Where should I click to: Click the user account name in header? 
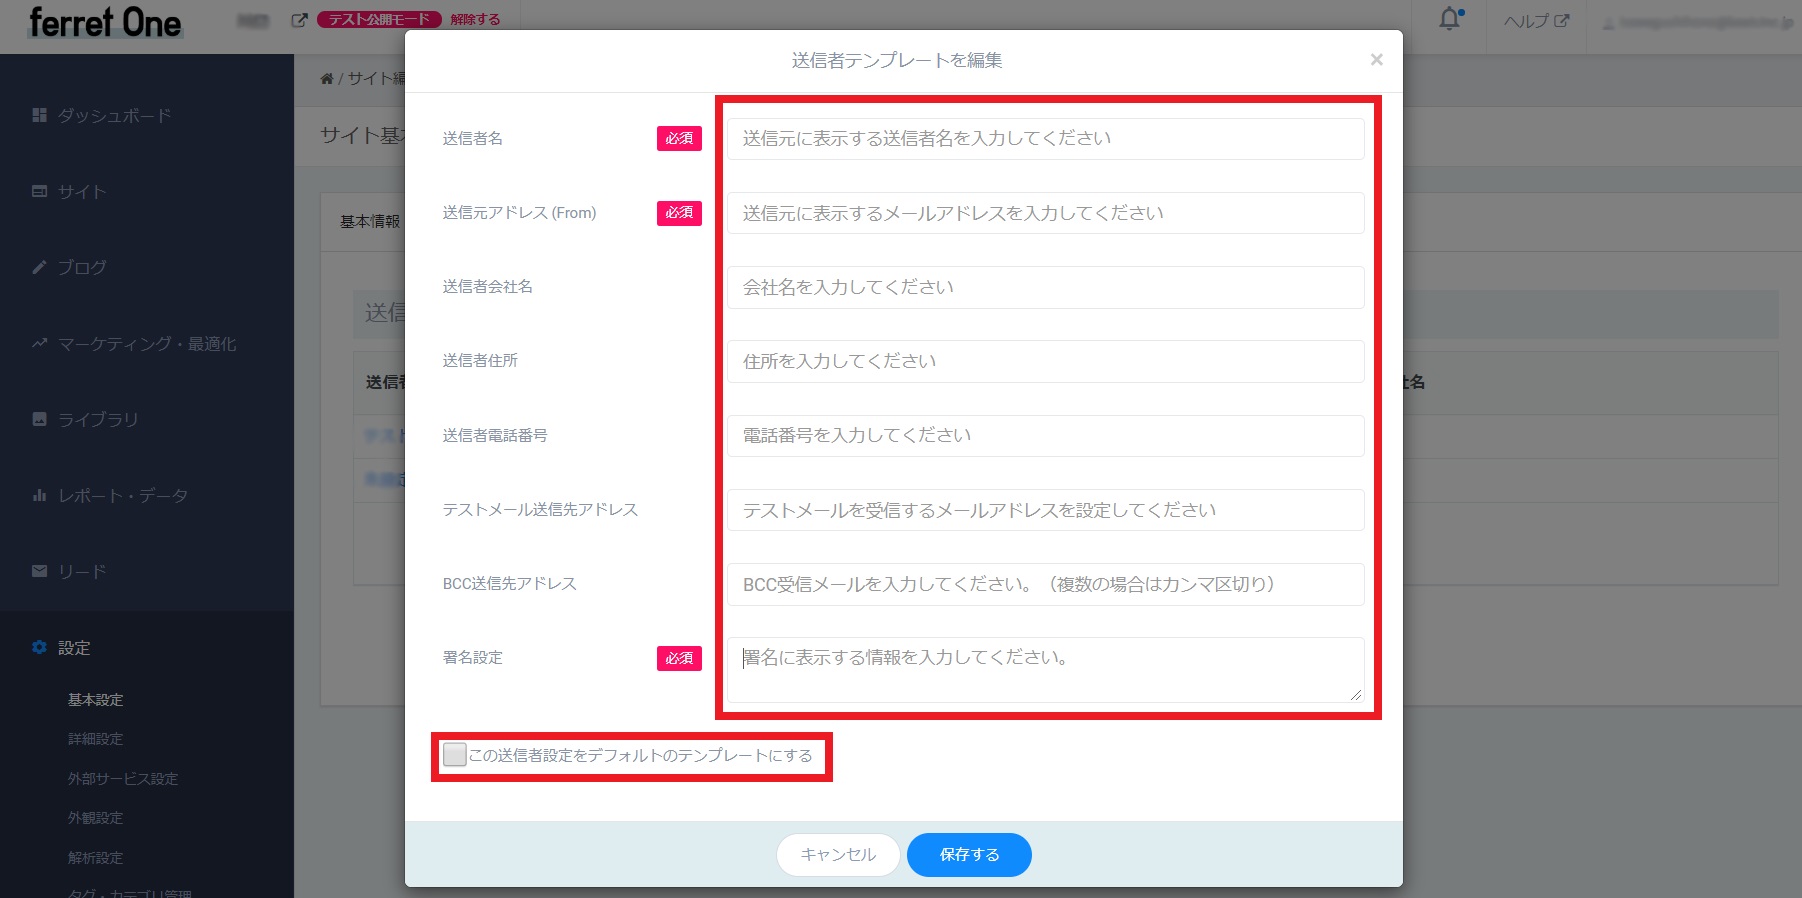click(x=1697, y=22)
